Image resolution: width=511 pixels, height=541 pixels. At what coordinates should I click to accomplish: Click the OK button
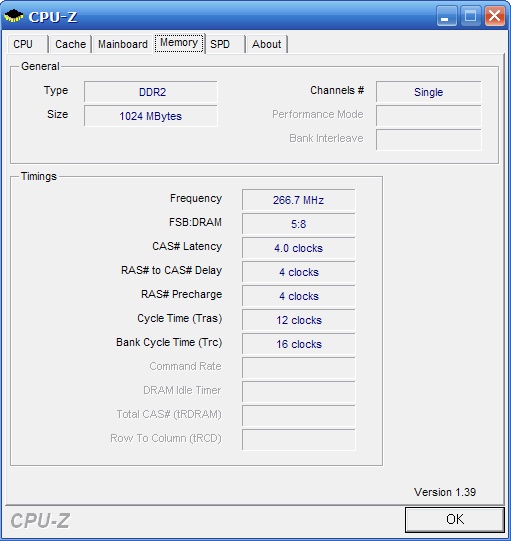[x=455, y=519]
